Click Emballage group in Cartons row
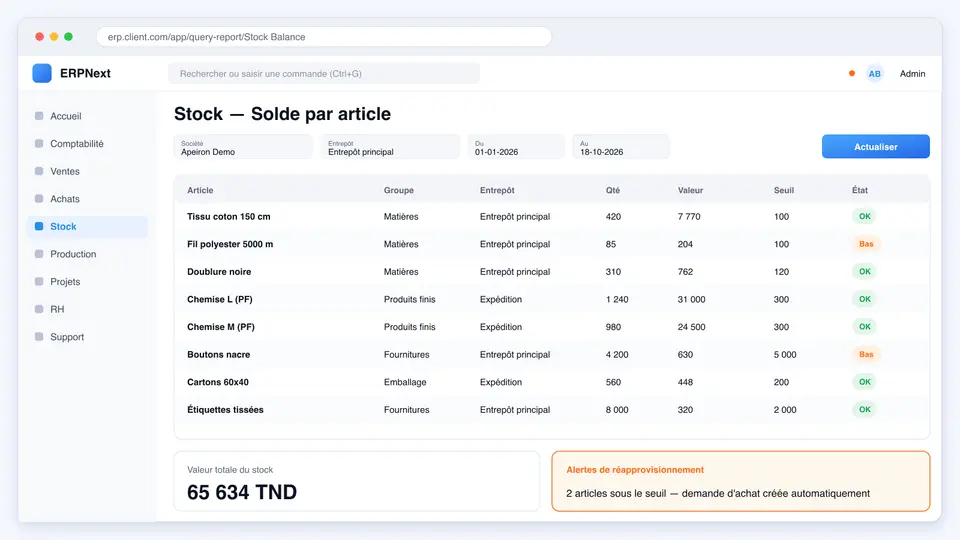 (x=405, y=382)
